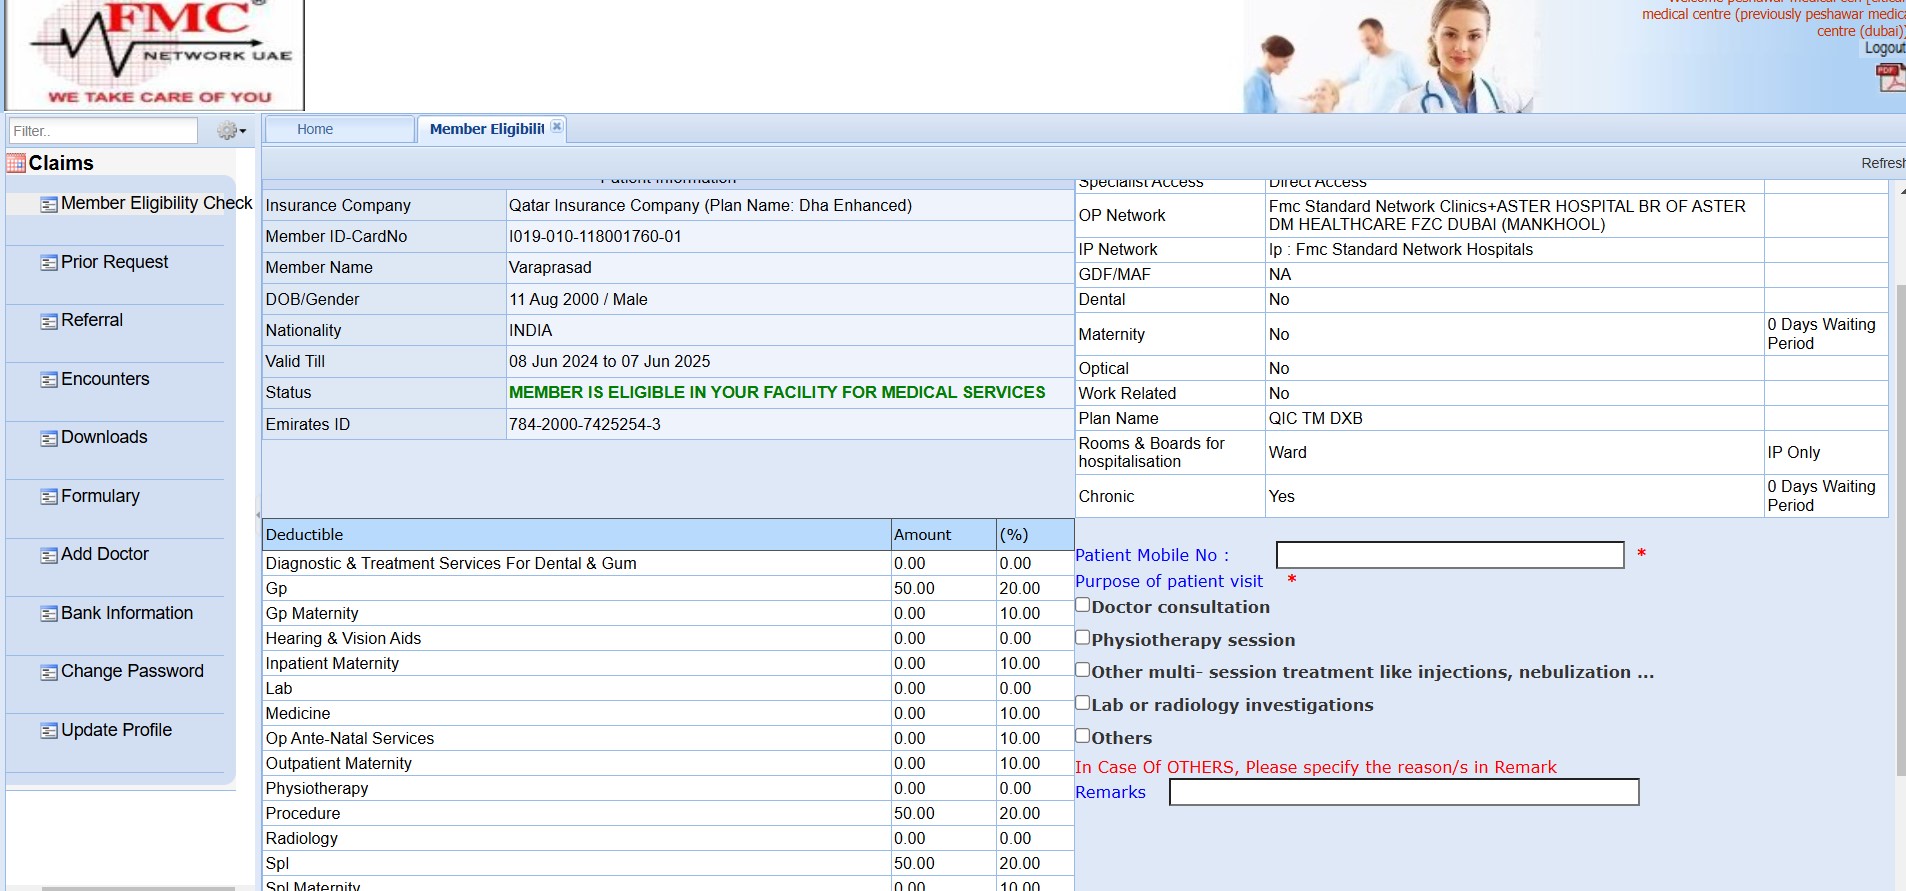Open Change Password from the sidebar
Viewport: 1906px width, 891px height.
point(131,671)
